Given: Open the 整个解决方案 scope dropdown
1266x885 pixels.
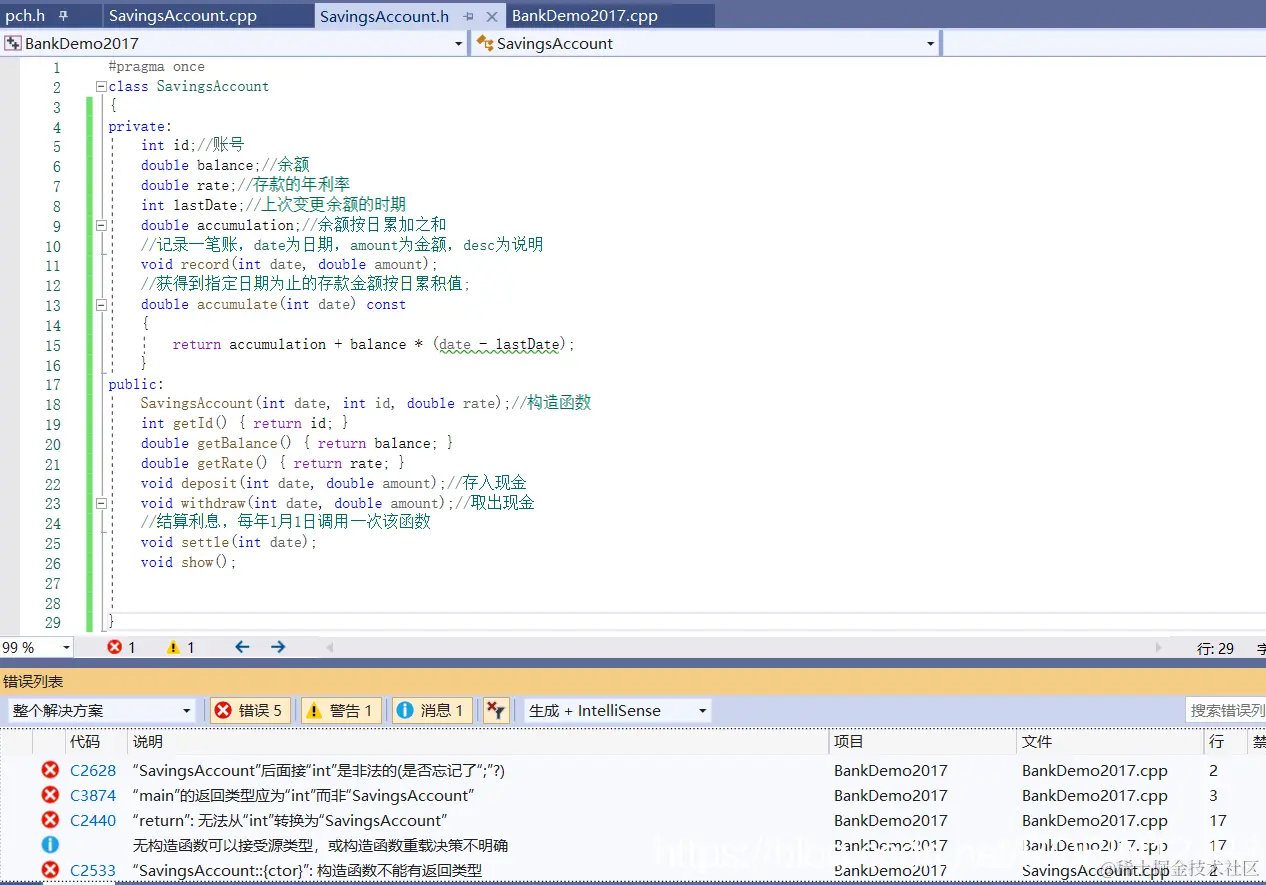Looking at the screenshot, I should pyautogui.click(x=187, y=710).
